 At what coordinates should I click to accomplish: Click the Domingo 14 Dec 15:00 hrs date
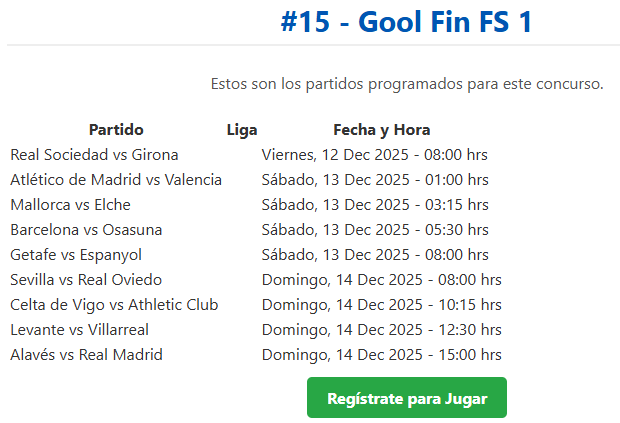coord(381,355)
